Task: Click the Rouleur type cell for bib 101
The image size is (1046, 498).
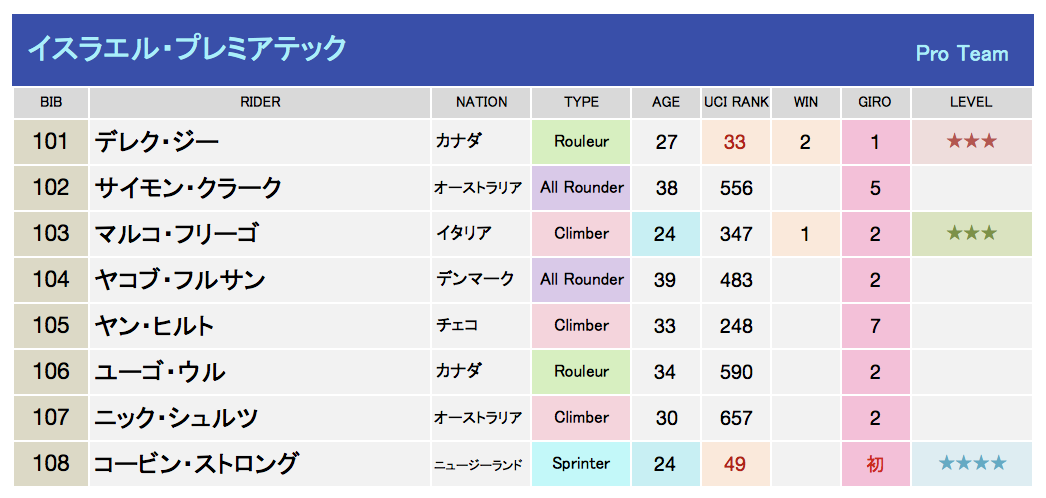Action: point(581,142)
